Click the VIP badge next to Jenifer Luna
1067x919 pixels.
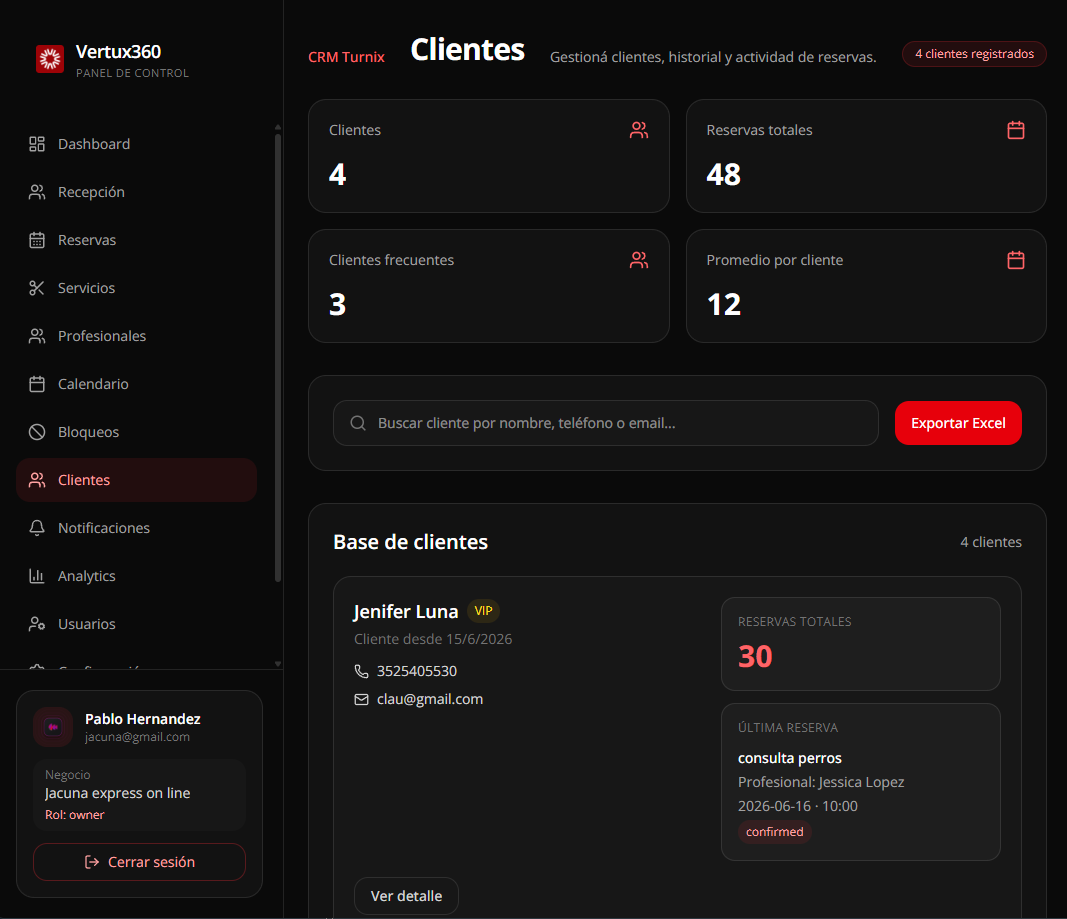[x=483, y=611]
